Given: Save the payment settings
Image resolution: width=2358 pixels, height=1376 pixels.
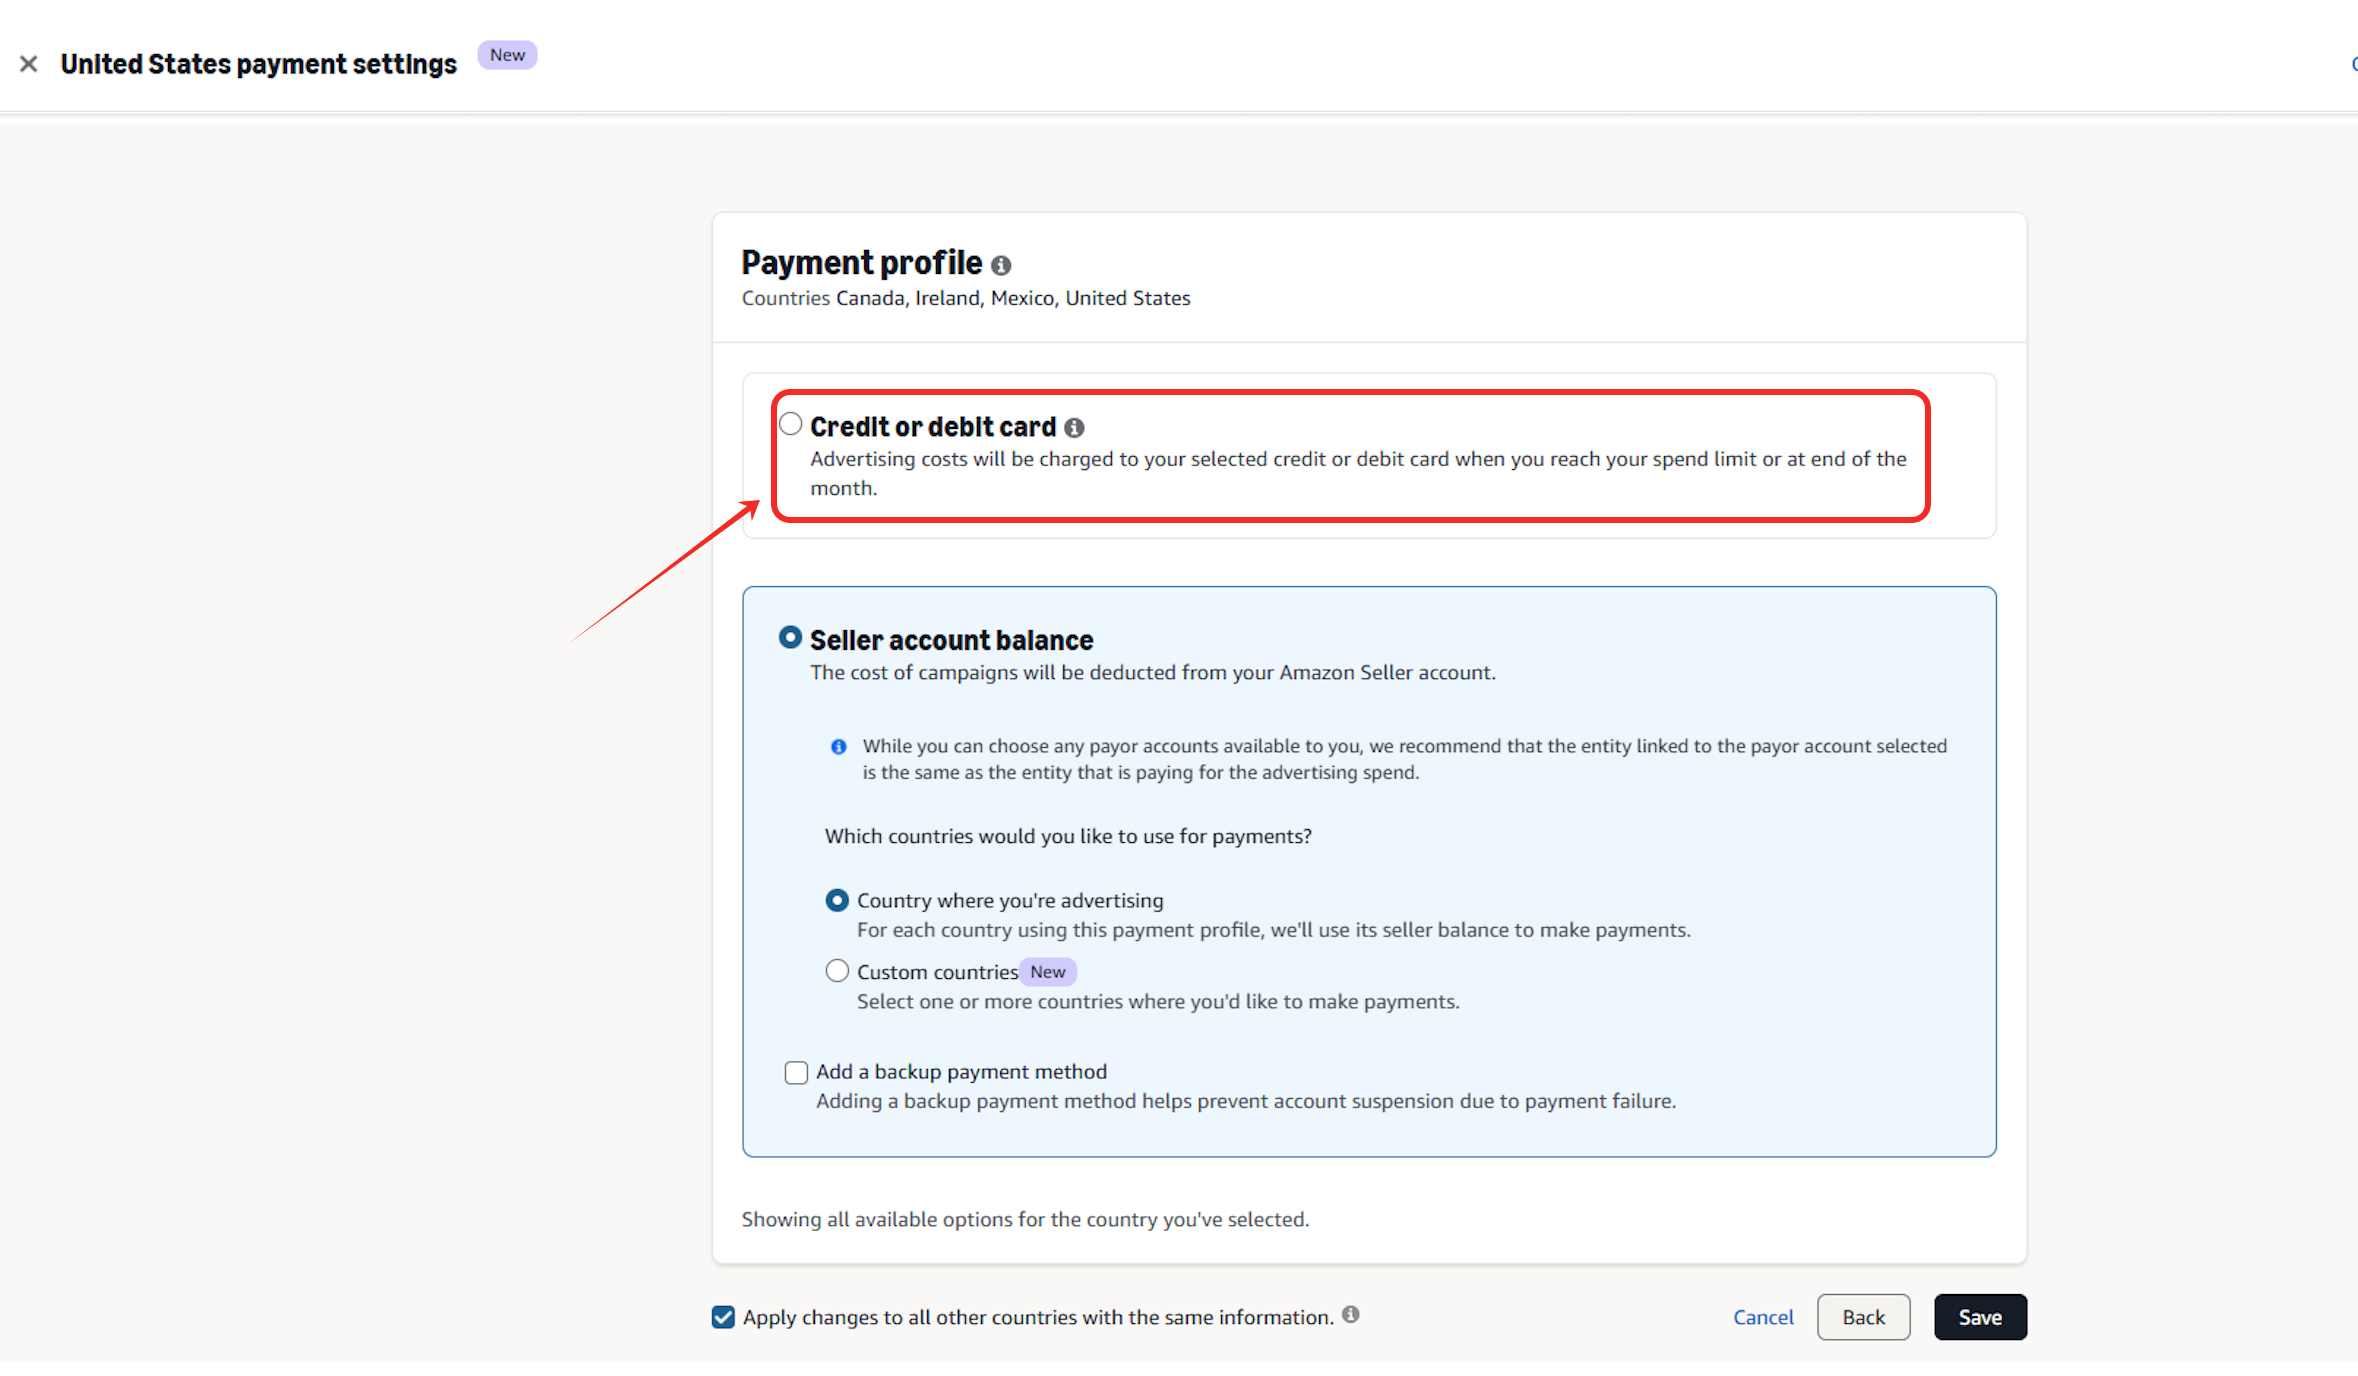Looking at the screenshot, I should pos(1980,1317).
